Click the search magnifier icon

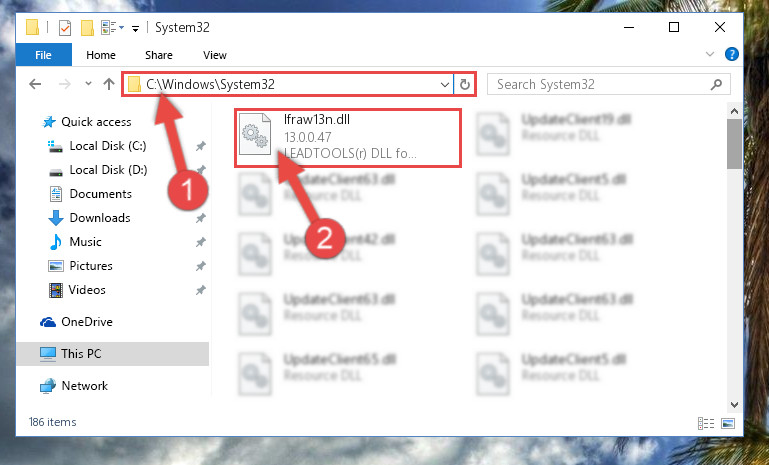pos(716,84)
